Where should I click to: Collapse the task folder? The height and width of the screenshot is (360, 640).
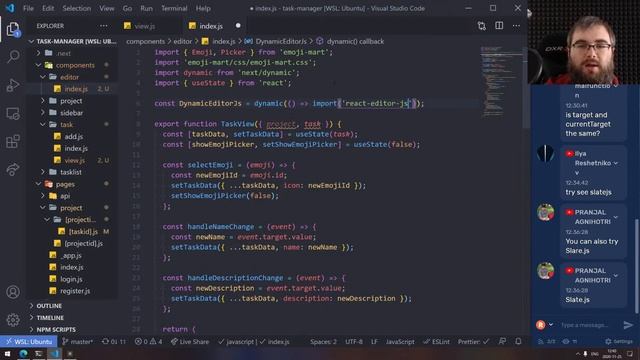coord(67,124)
